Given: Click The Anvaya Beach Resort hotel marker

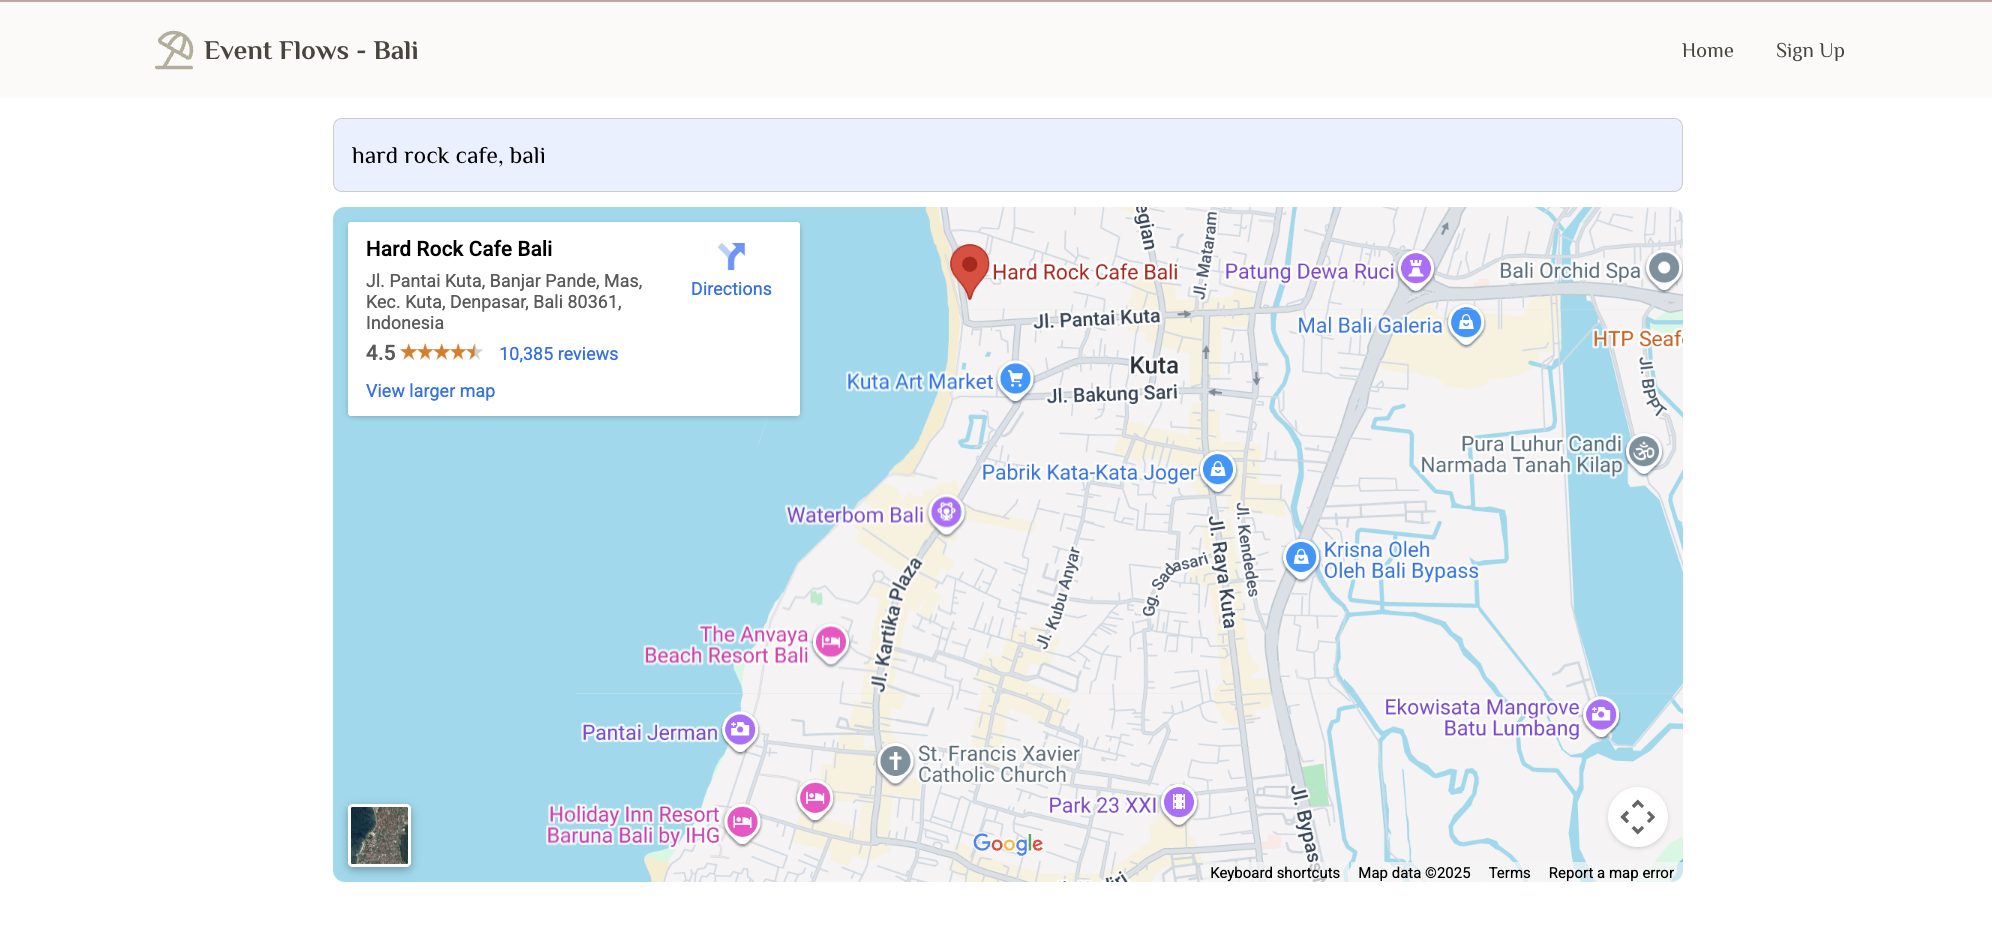Looking at the screenshot, I should click(831, 643).
